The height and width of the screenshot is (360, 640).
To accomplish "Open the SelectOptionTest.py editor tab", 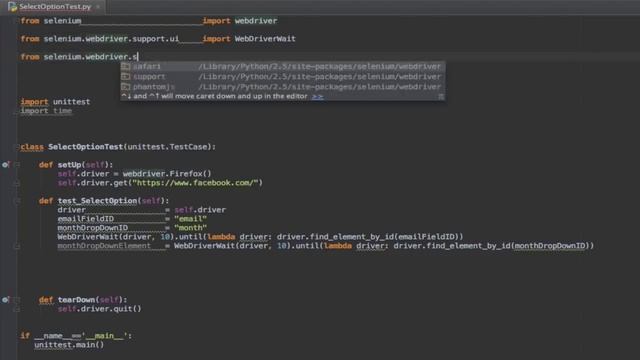I will tap(54, 7).
